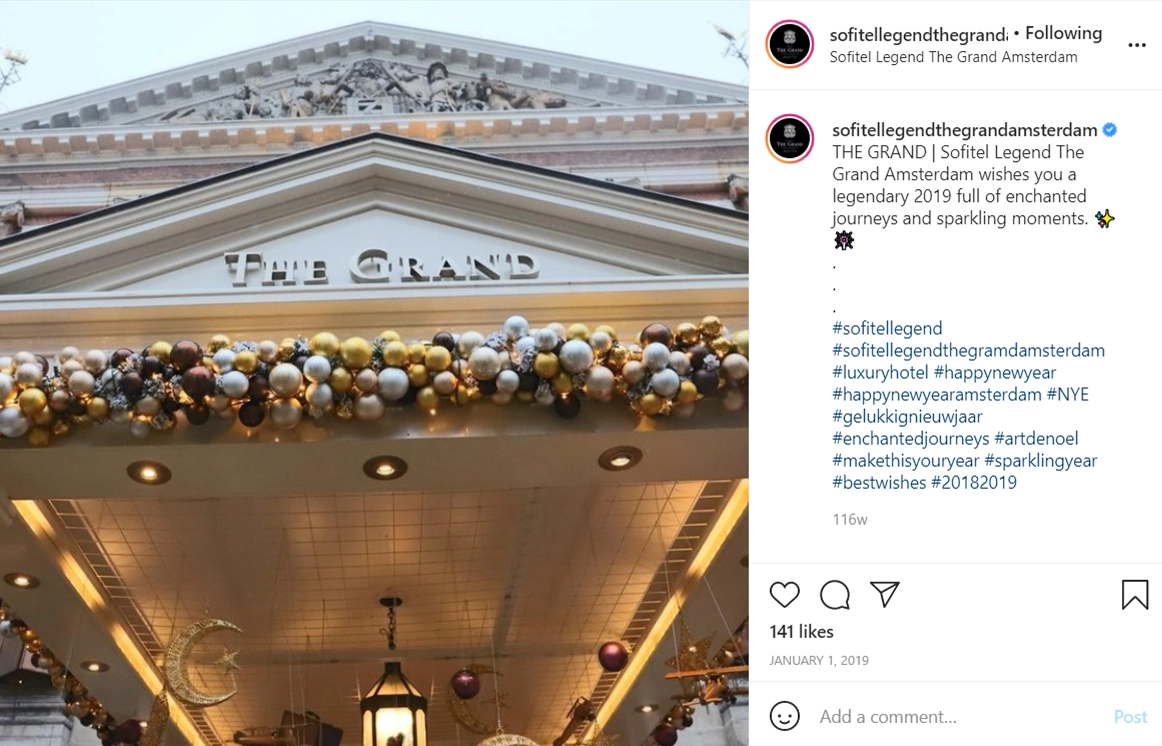This screenshot has height=746, width=1162.
Task: Open the sofitellegendthegrandamsterdam username in caption
Action: pos(964,130)
